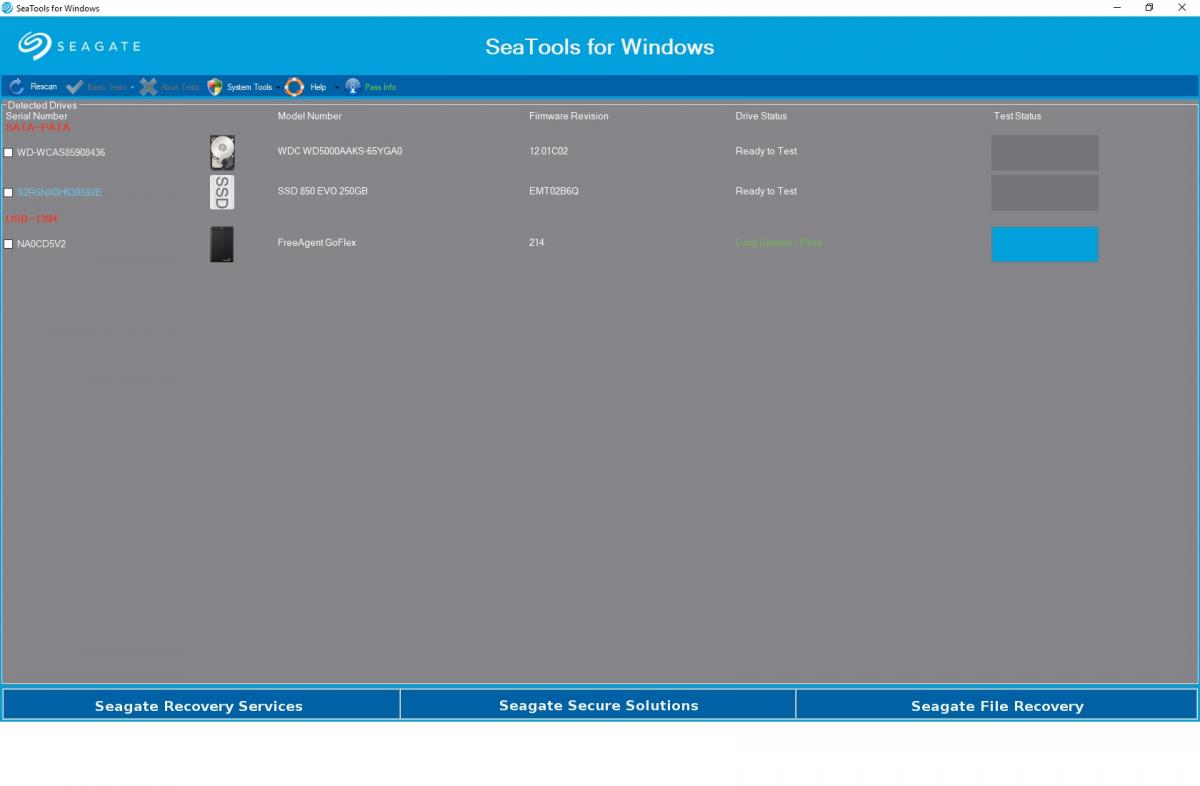This screenshot has height=786, width=1200.
Task: Click the Rescan toolbar button
Action: coord(33,87)
